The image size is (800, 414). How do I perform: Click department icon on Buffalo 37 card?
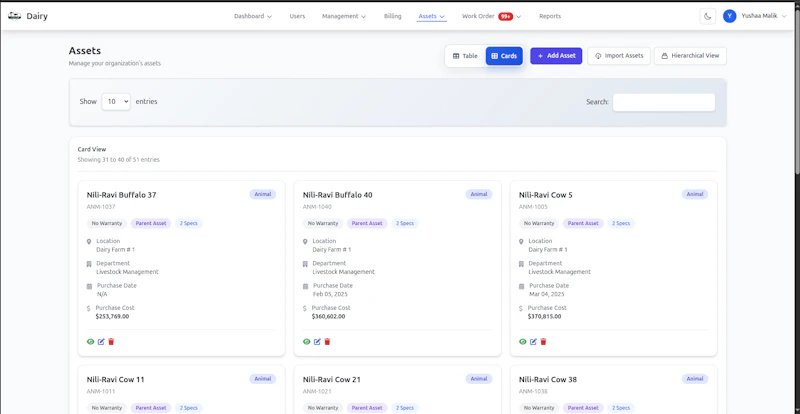[89, 264]
